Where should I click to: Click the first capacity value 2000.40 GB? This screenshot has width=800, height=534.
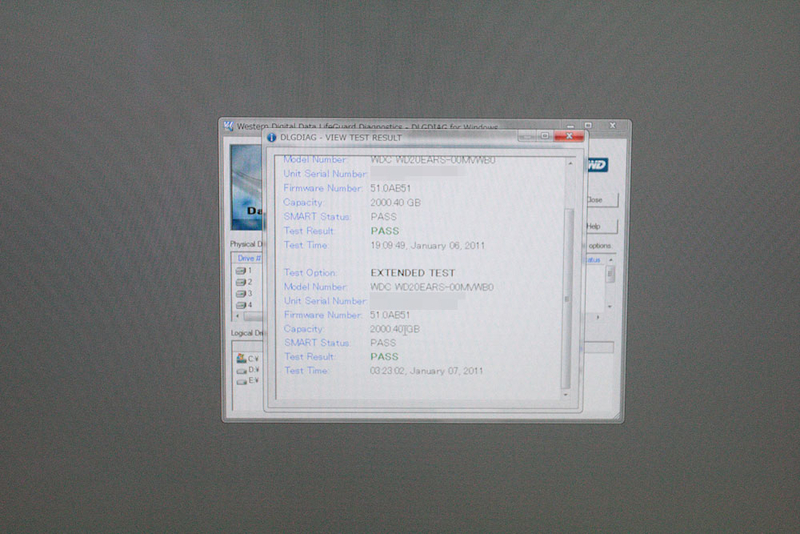395,202
